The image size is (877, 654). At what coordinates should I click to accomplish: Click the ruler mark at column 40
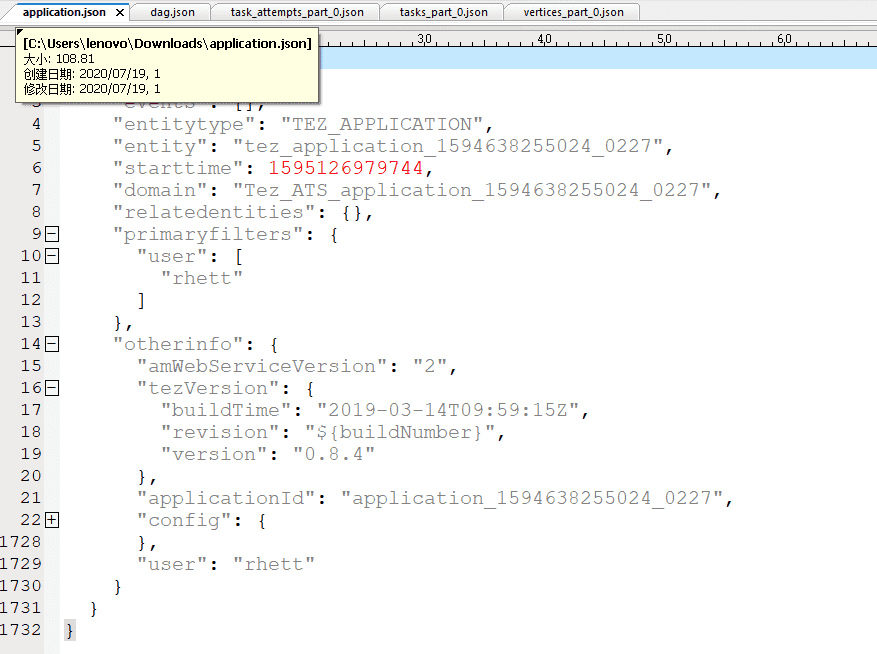click(544, 39)
